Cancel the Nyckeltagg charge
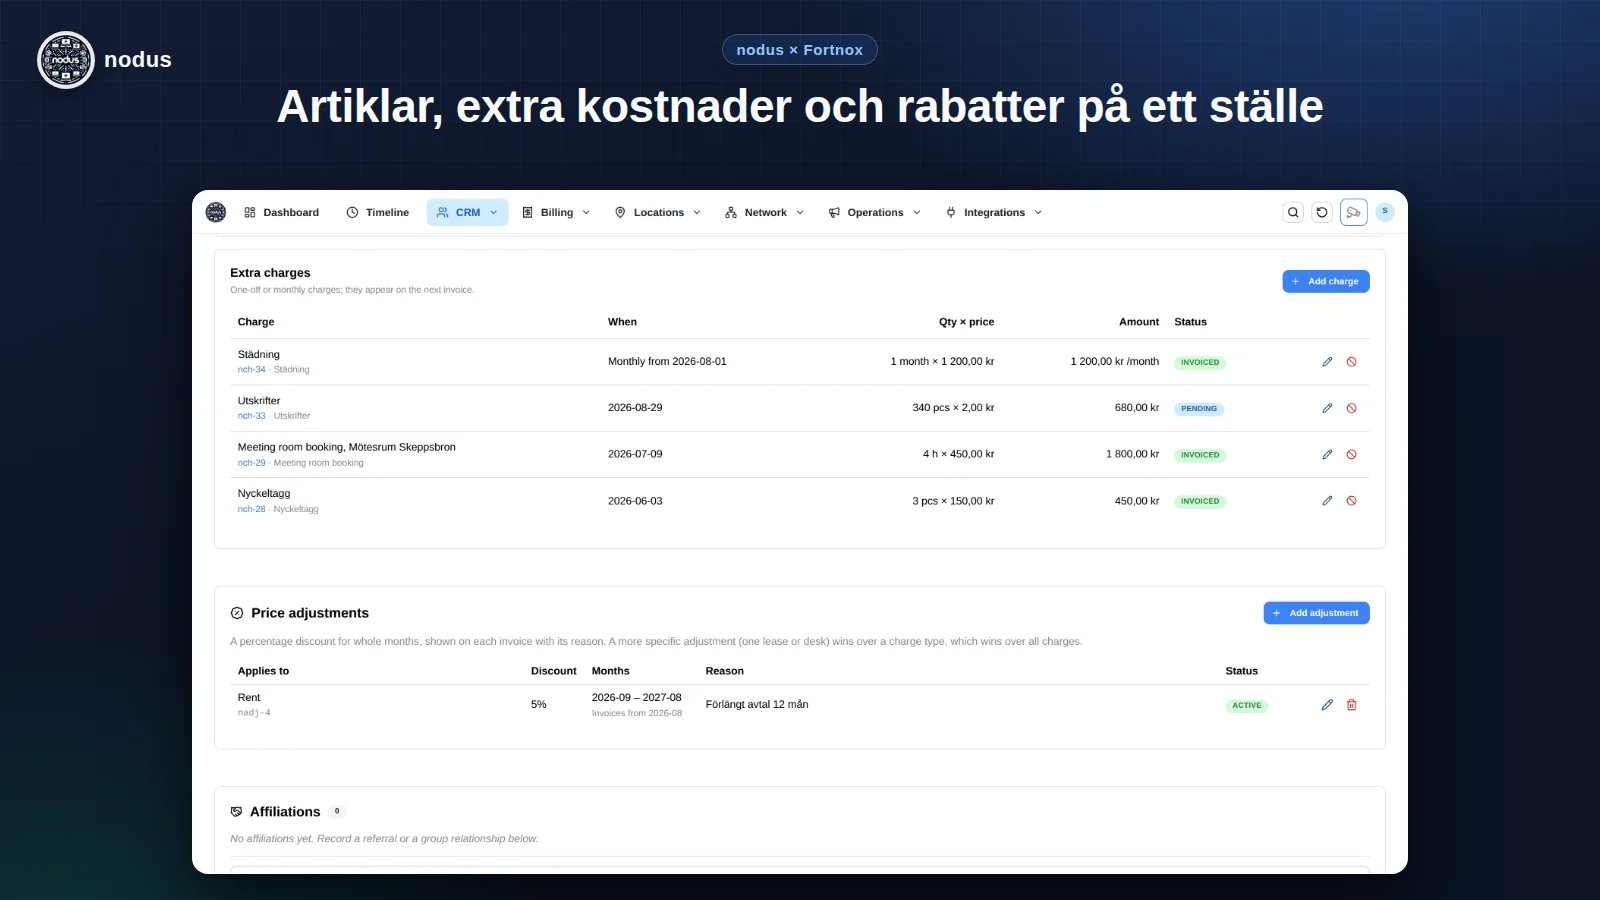Image resolution: width=1600 pixels, height=900 pixels. 1351,501
